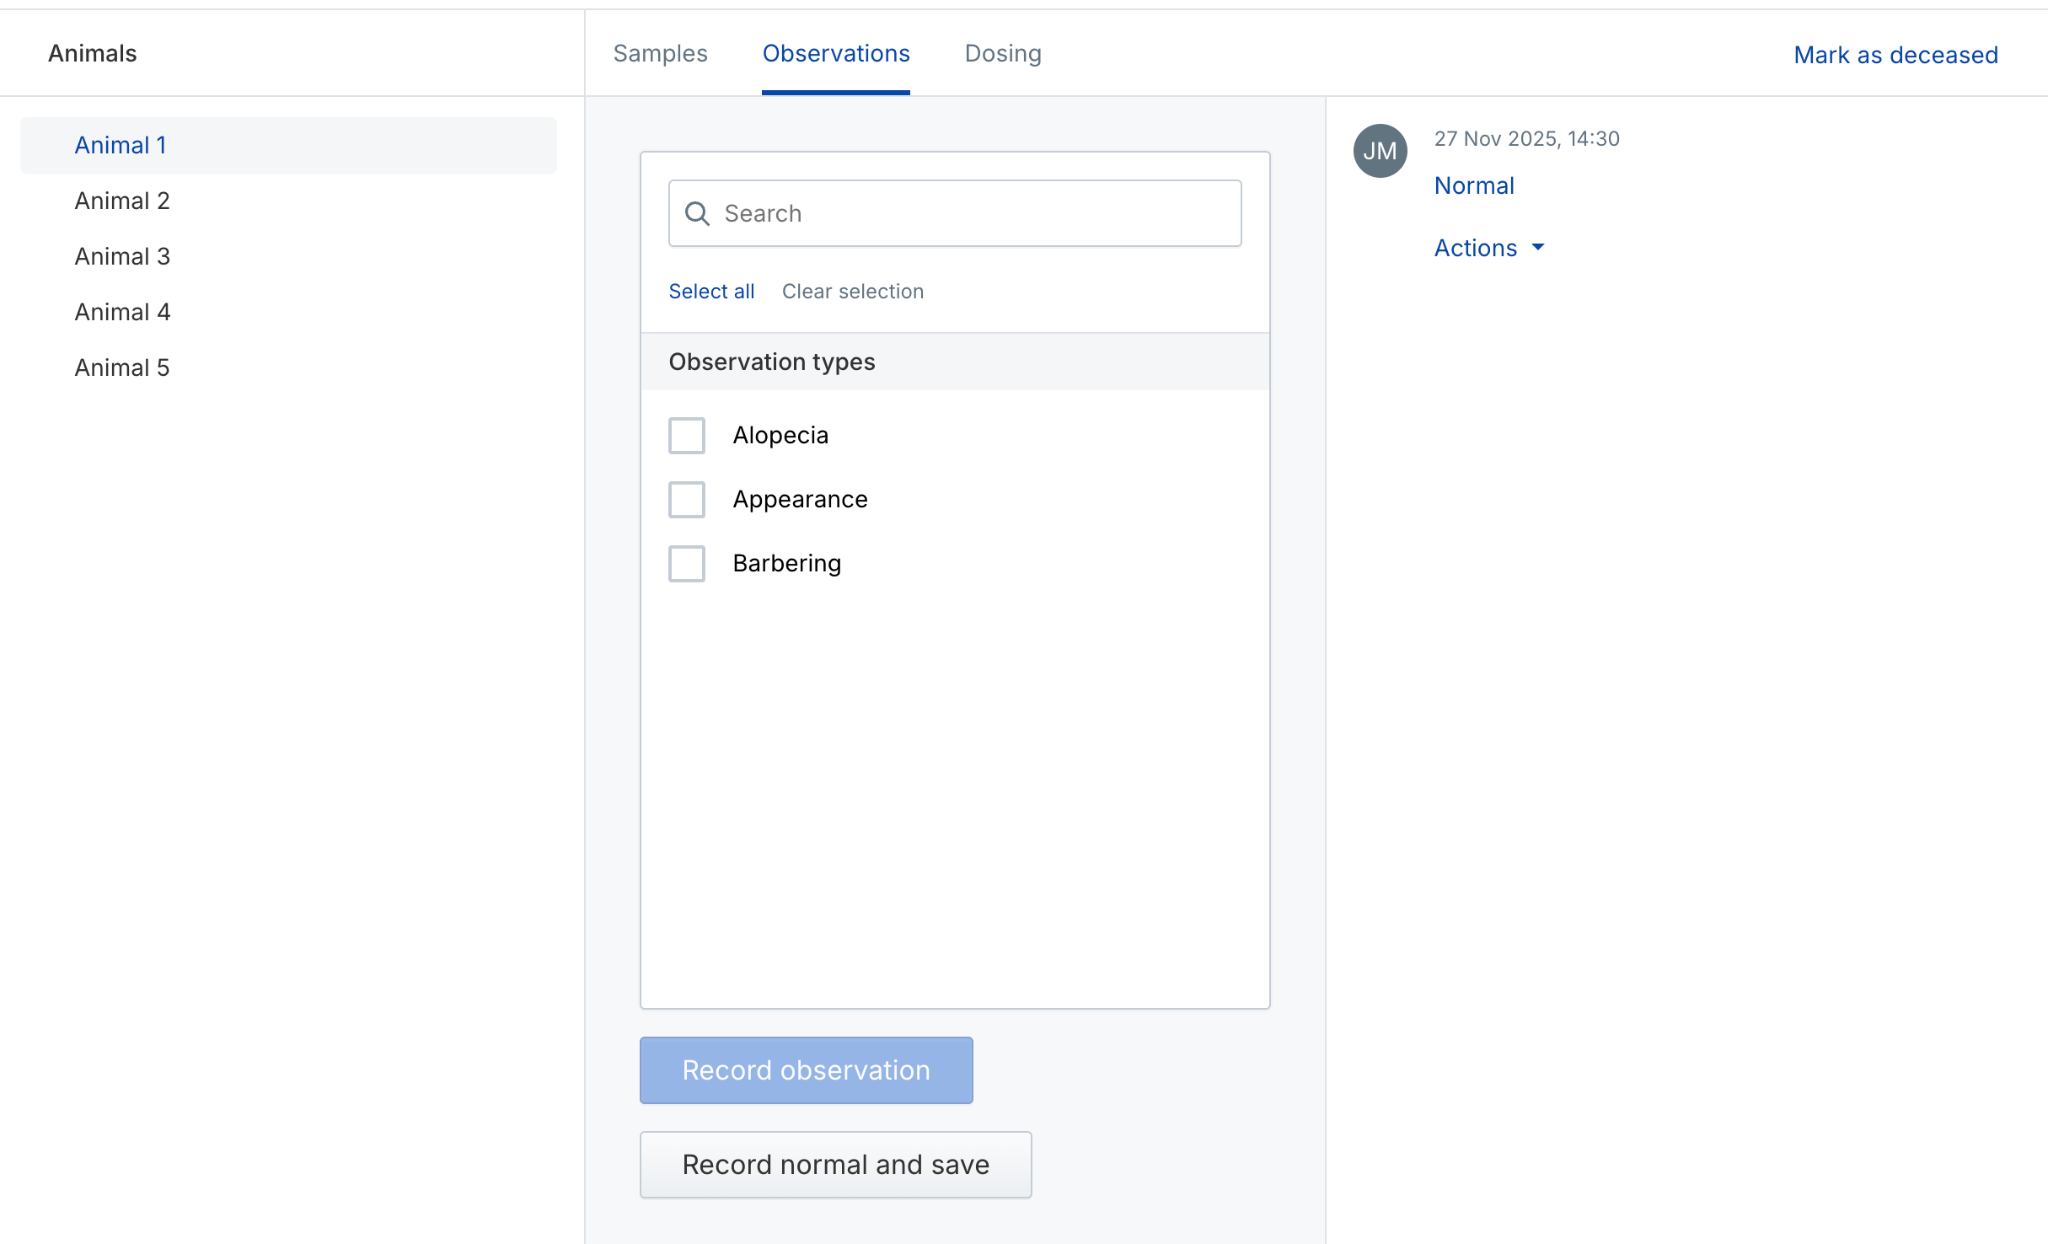Choose Animal 4 from sidebar

pos(122,312)
